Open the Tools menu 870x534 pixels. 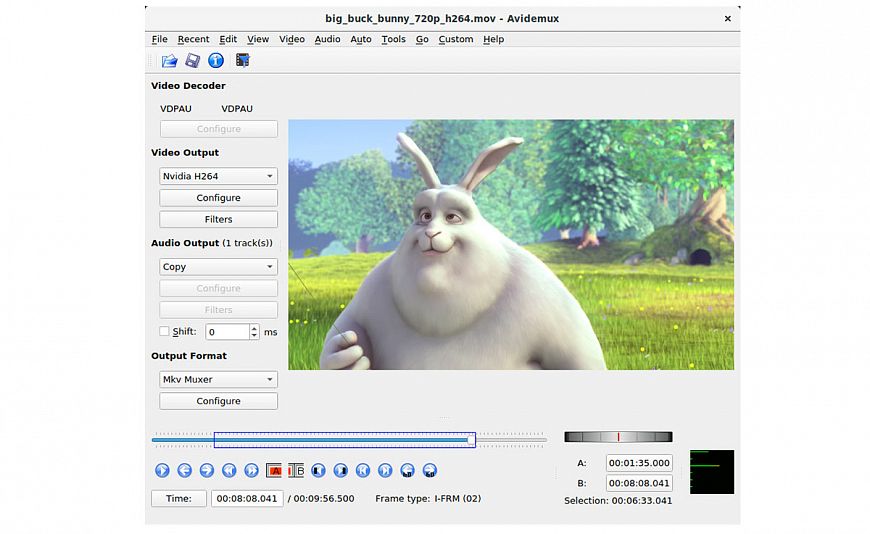[x=393, y=39]
